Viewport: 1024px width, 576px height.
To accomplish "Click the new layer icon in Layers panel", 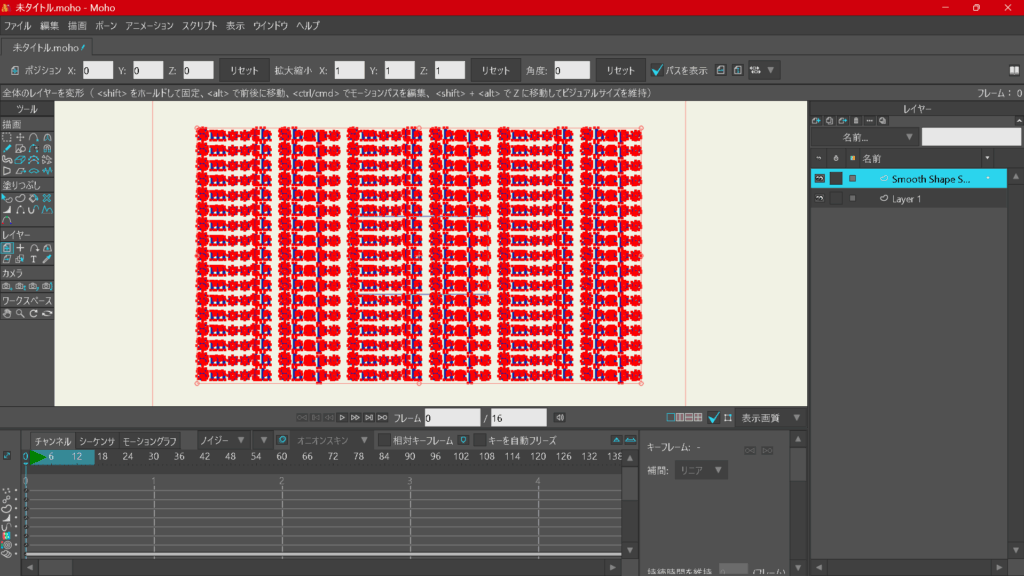I will click(816, 120).
